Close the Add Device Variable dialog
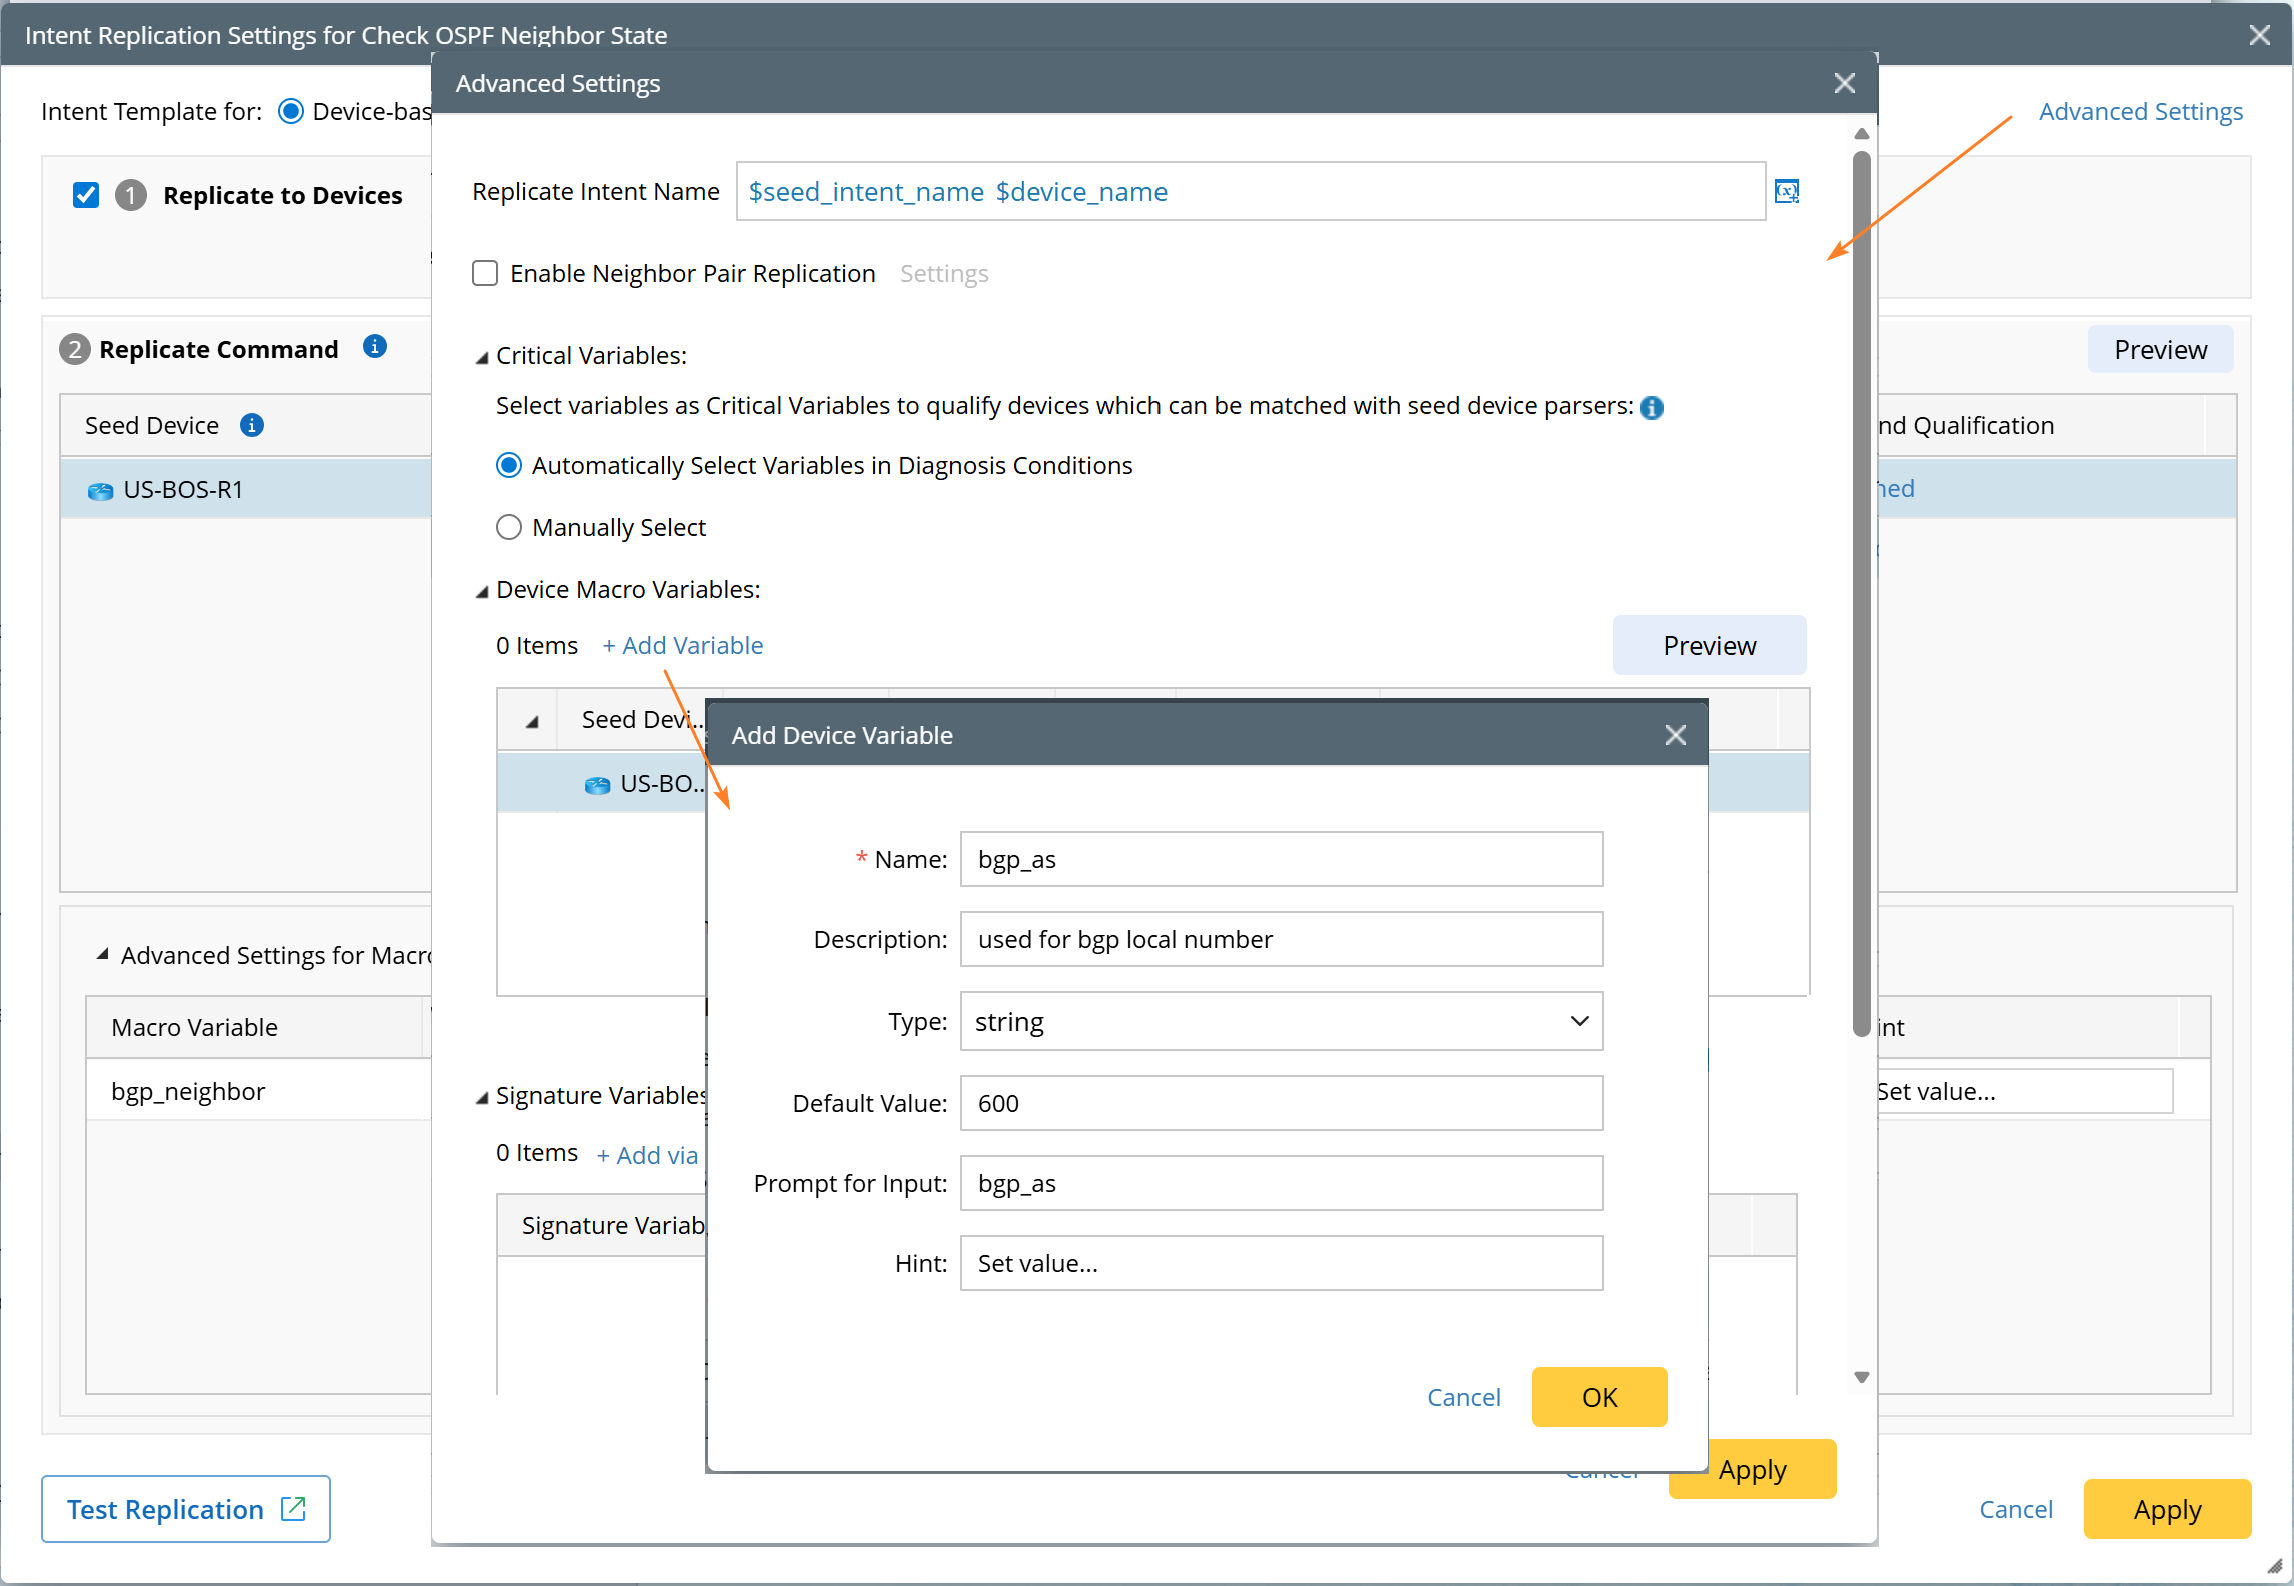2294x1586 pixels. pos(1675,735)
